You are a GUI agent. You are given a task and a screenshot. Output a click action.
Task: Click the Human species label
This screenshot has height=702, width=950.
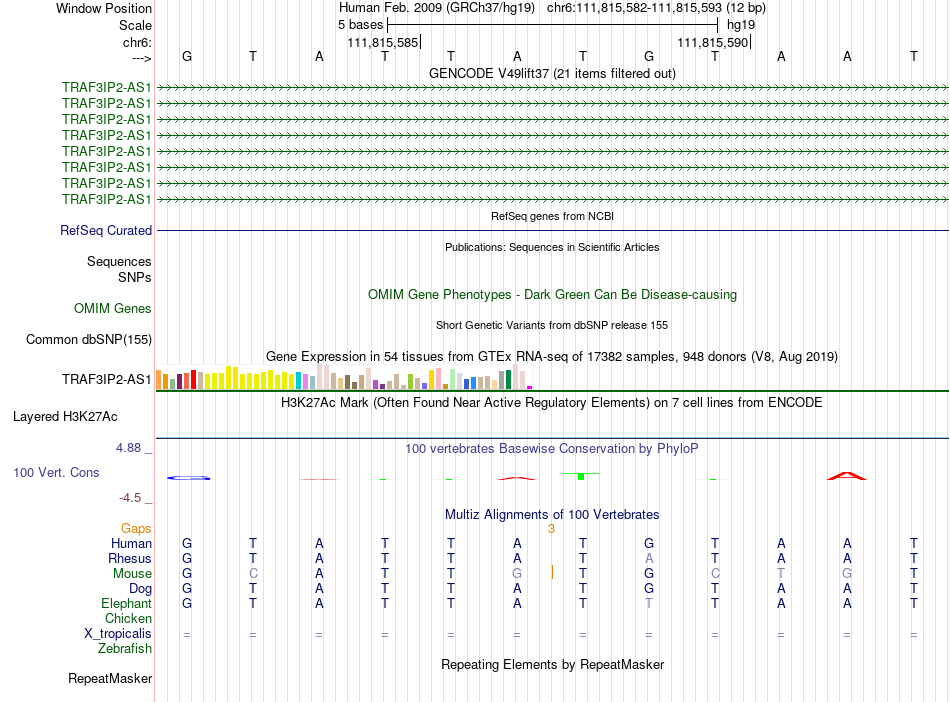(x=131, y=543)
